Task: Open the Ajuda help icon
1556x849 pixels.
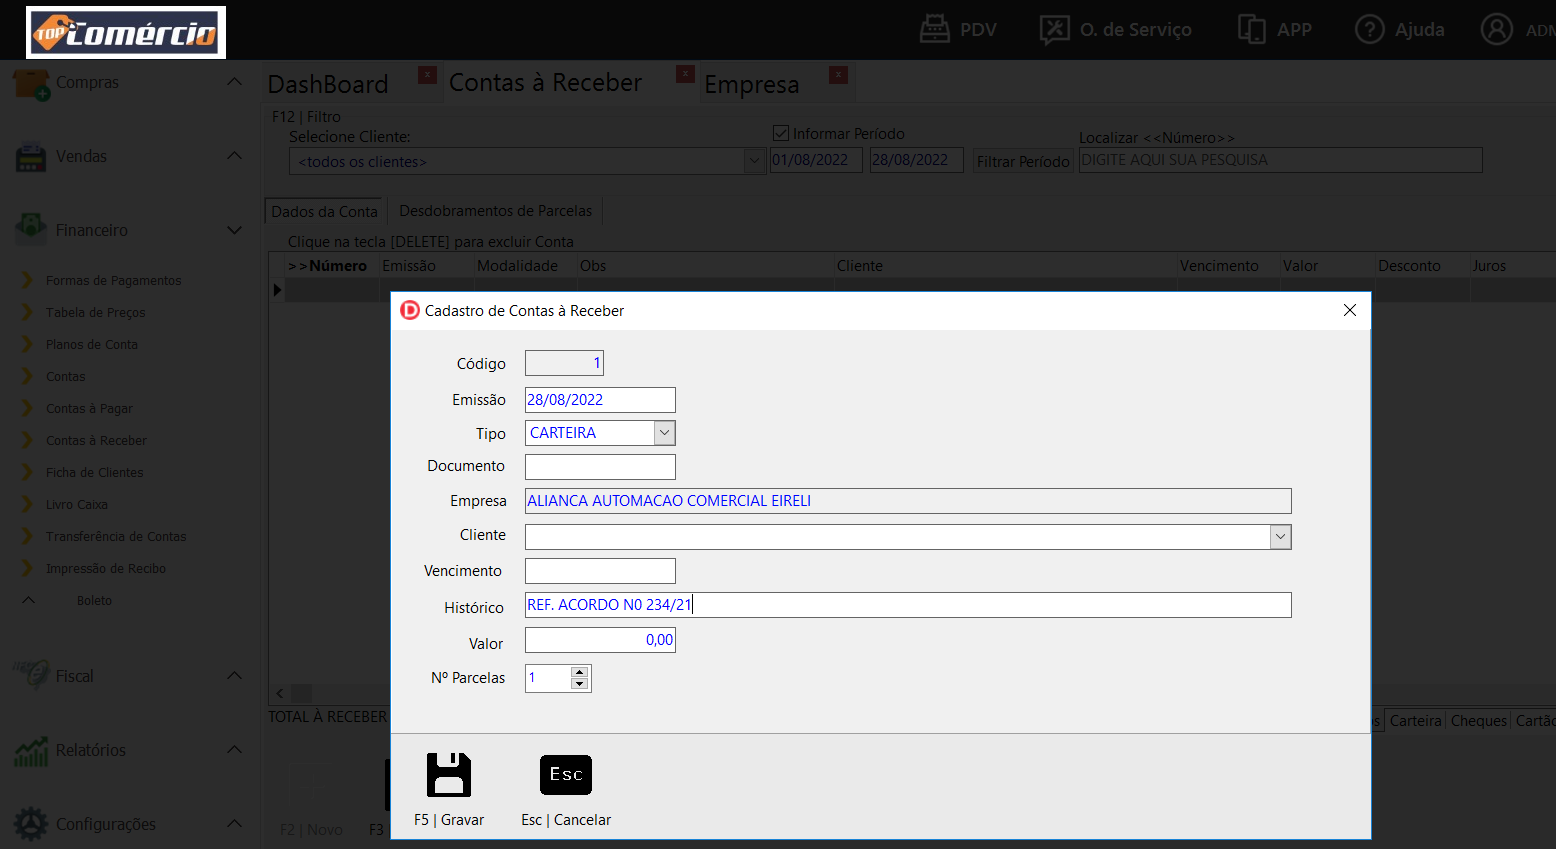Action: click(x=1369, y=29)
